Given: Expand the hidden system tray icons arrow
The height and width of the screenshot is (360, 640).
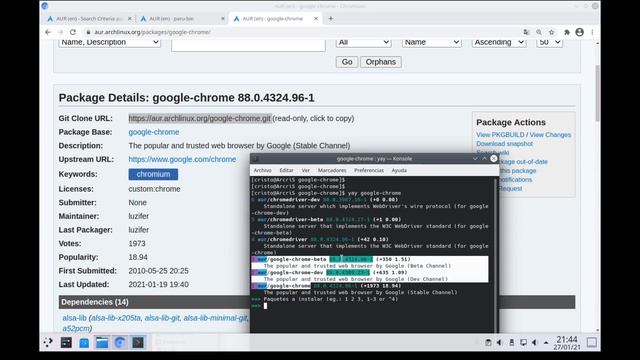Looking at the screenshot, I should click(546, 343).
